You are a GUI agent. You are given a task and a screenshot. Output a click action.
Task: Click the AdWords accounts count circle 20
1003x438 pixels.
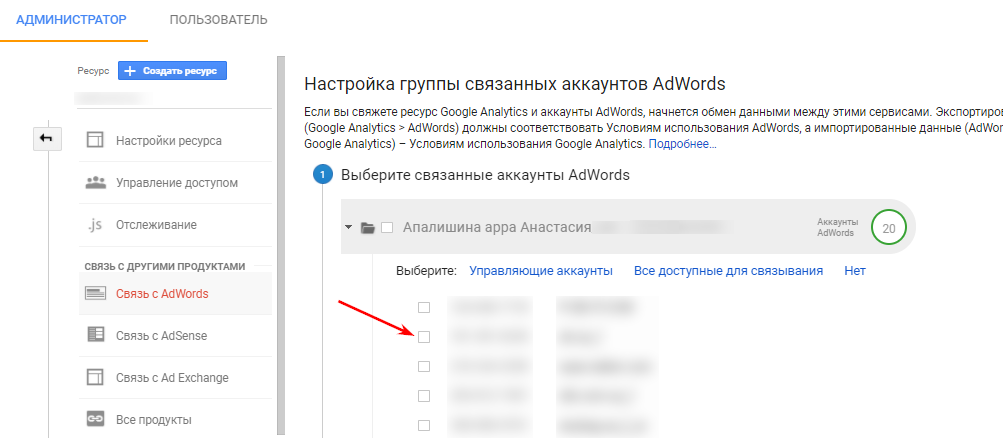point(888,228)
